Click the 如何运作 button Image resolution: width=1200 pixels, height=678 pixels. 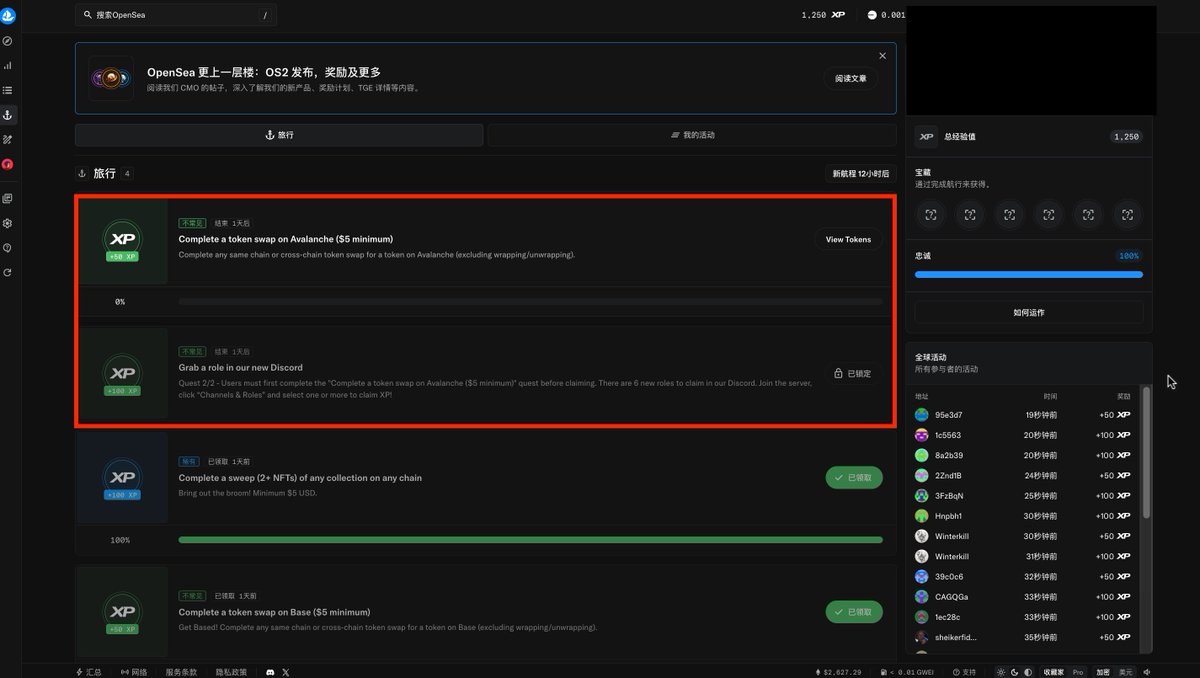(1028, 312)
